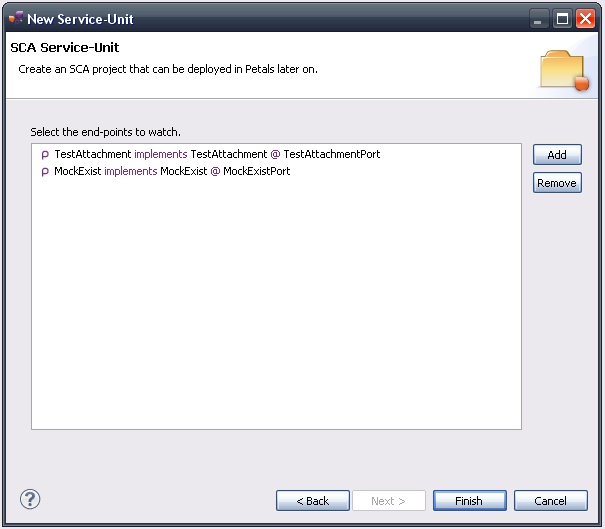Click the TestAttachment endpoint's purple icon
The image size is (605, 529).
(x=45, y=155)
